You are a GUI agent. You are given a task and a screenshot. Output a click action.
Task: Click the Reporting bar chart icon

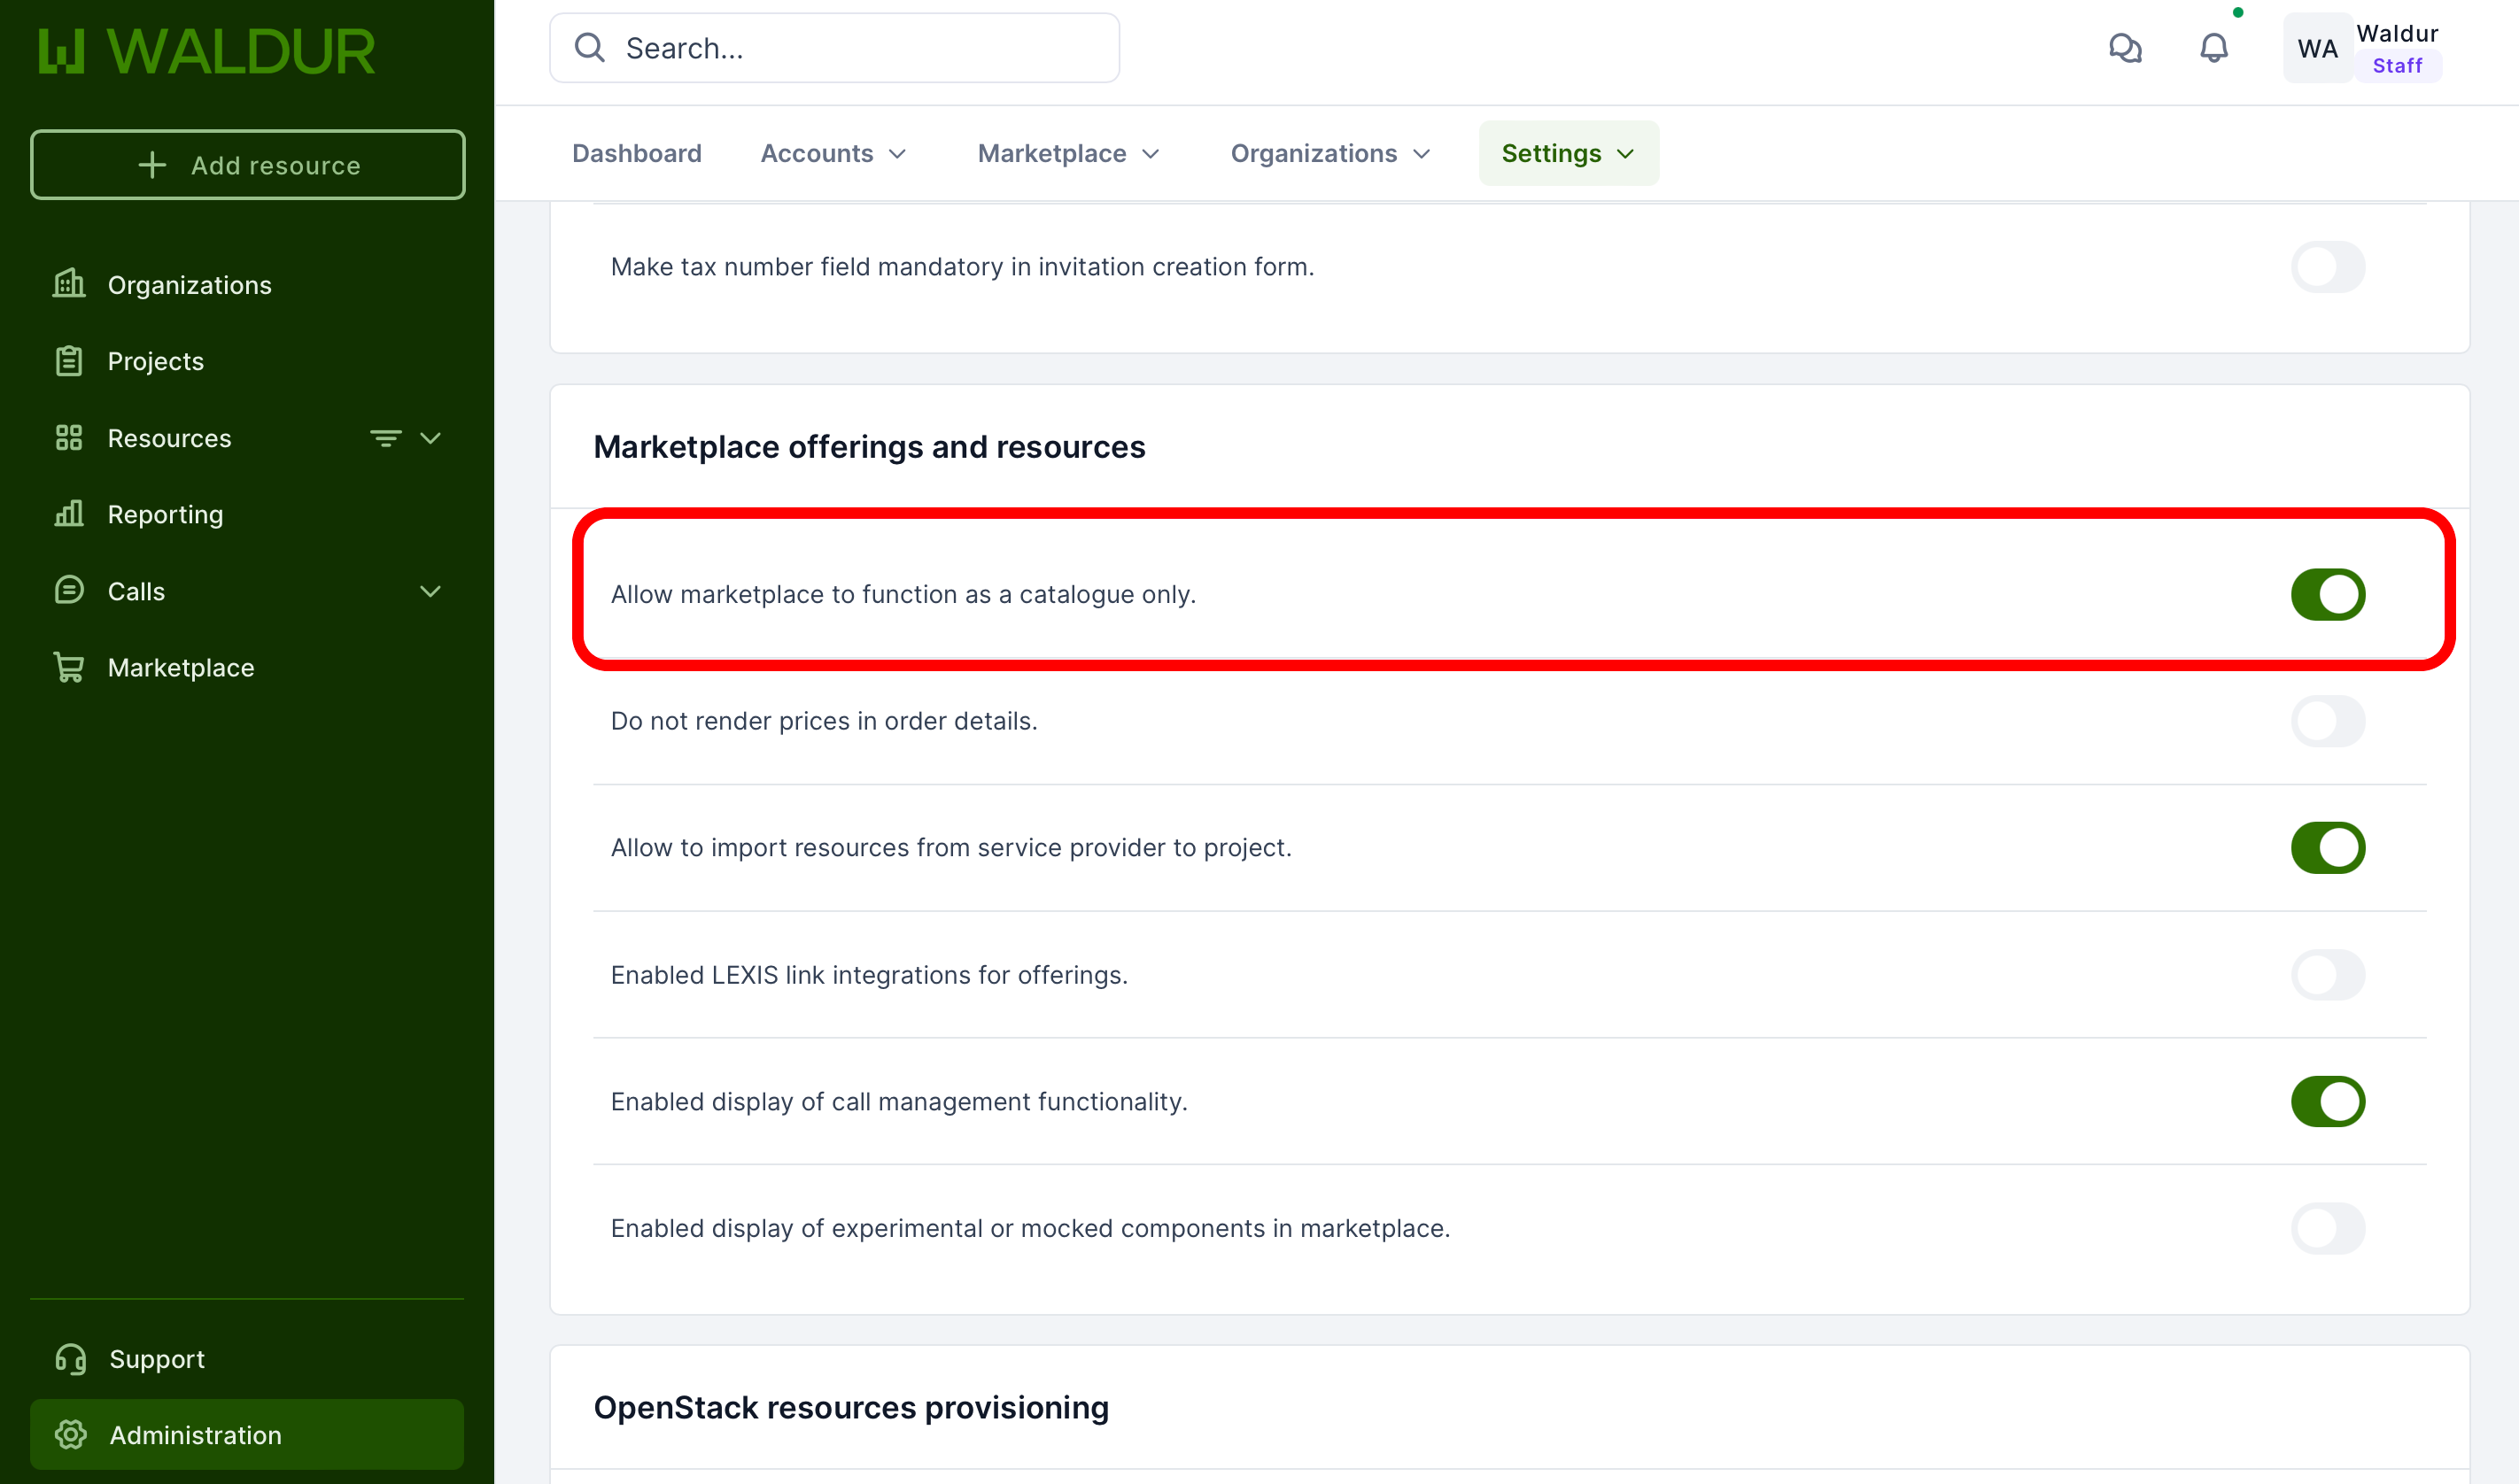[x=69, y=514]
